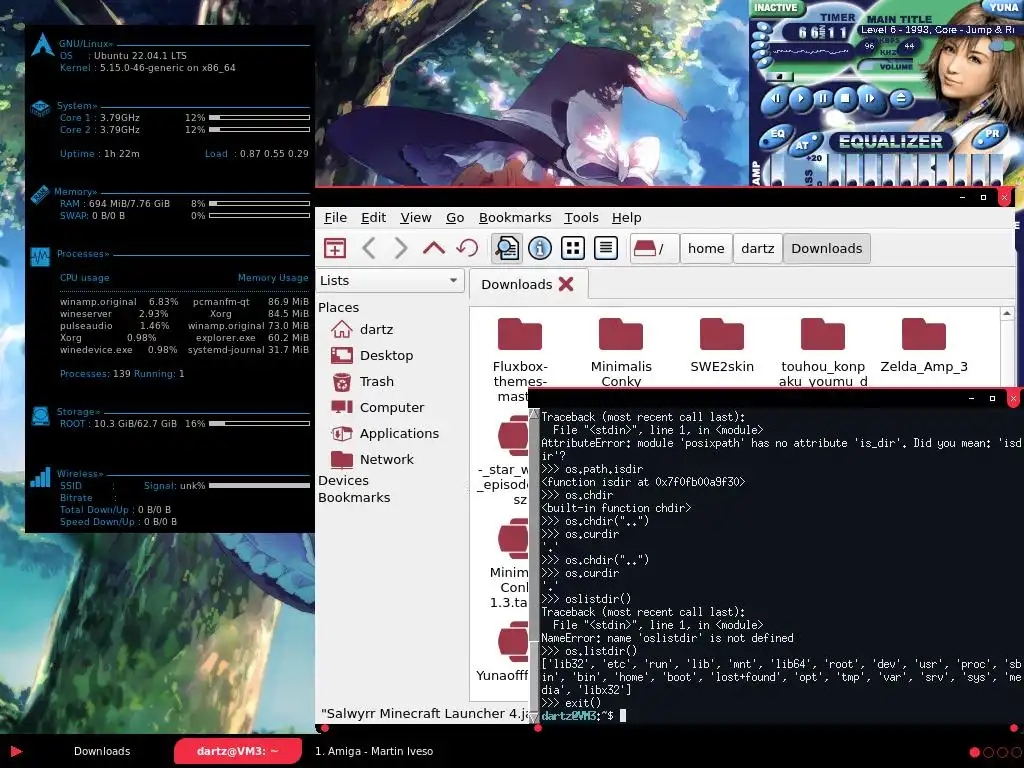The width and height of the screenshot is (1024, 768).
Task: Click the home path button
Action: pyautogui.click(x=706, y=248)
